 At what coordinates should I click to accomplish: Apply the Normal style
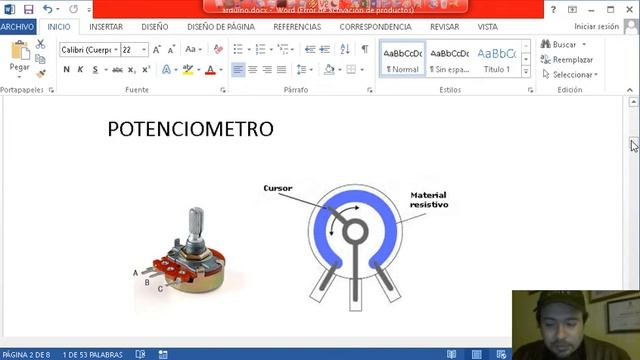tap(402, 59)
